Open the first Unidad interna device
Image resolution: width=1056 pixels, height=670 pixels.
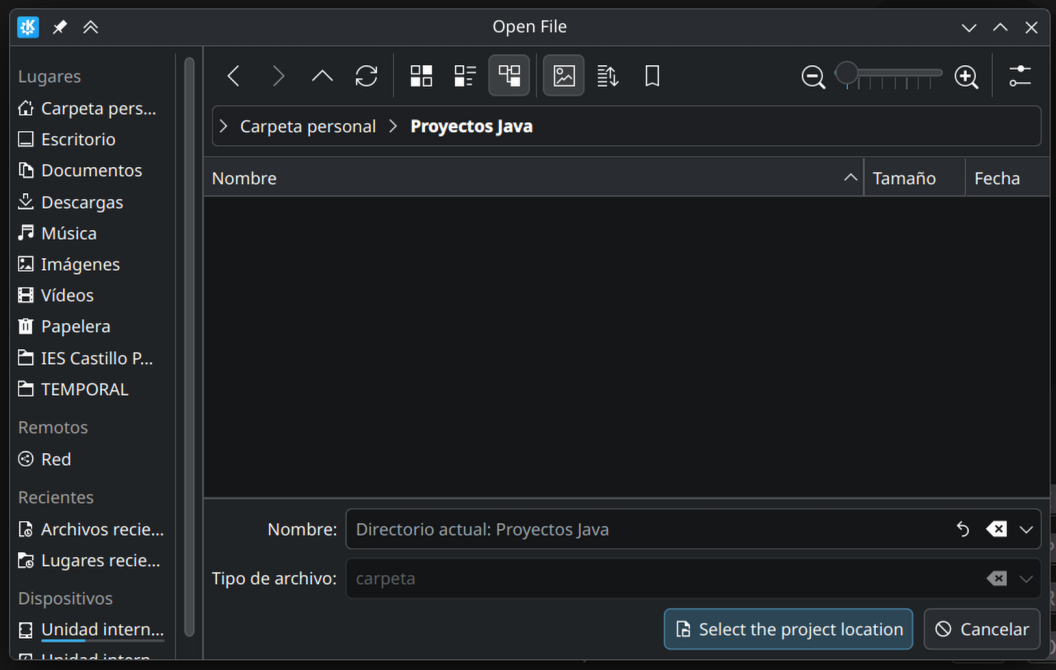[92, 630]
